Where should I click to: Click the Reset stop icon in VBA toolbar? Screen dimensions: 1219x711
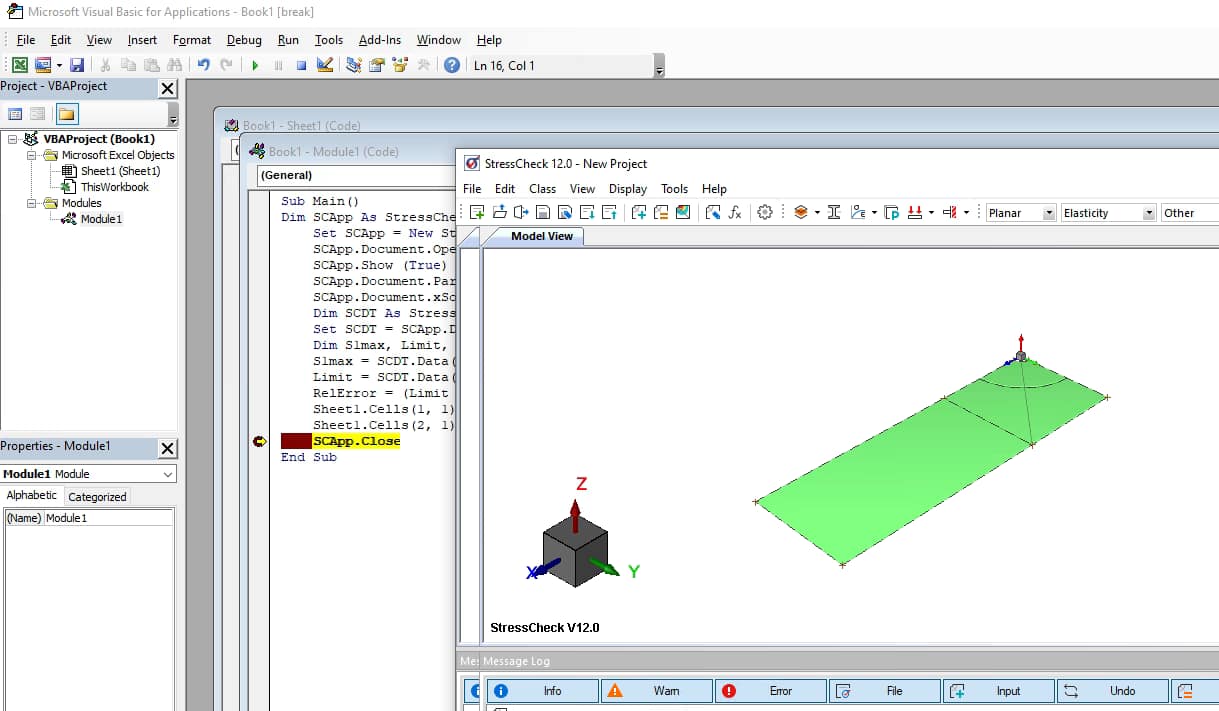tap(301, 66)
